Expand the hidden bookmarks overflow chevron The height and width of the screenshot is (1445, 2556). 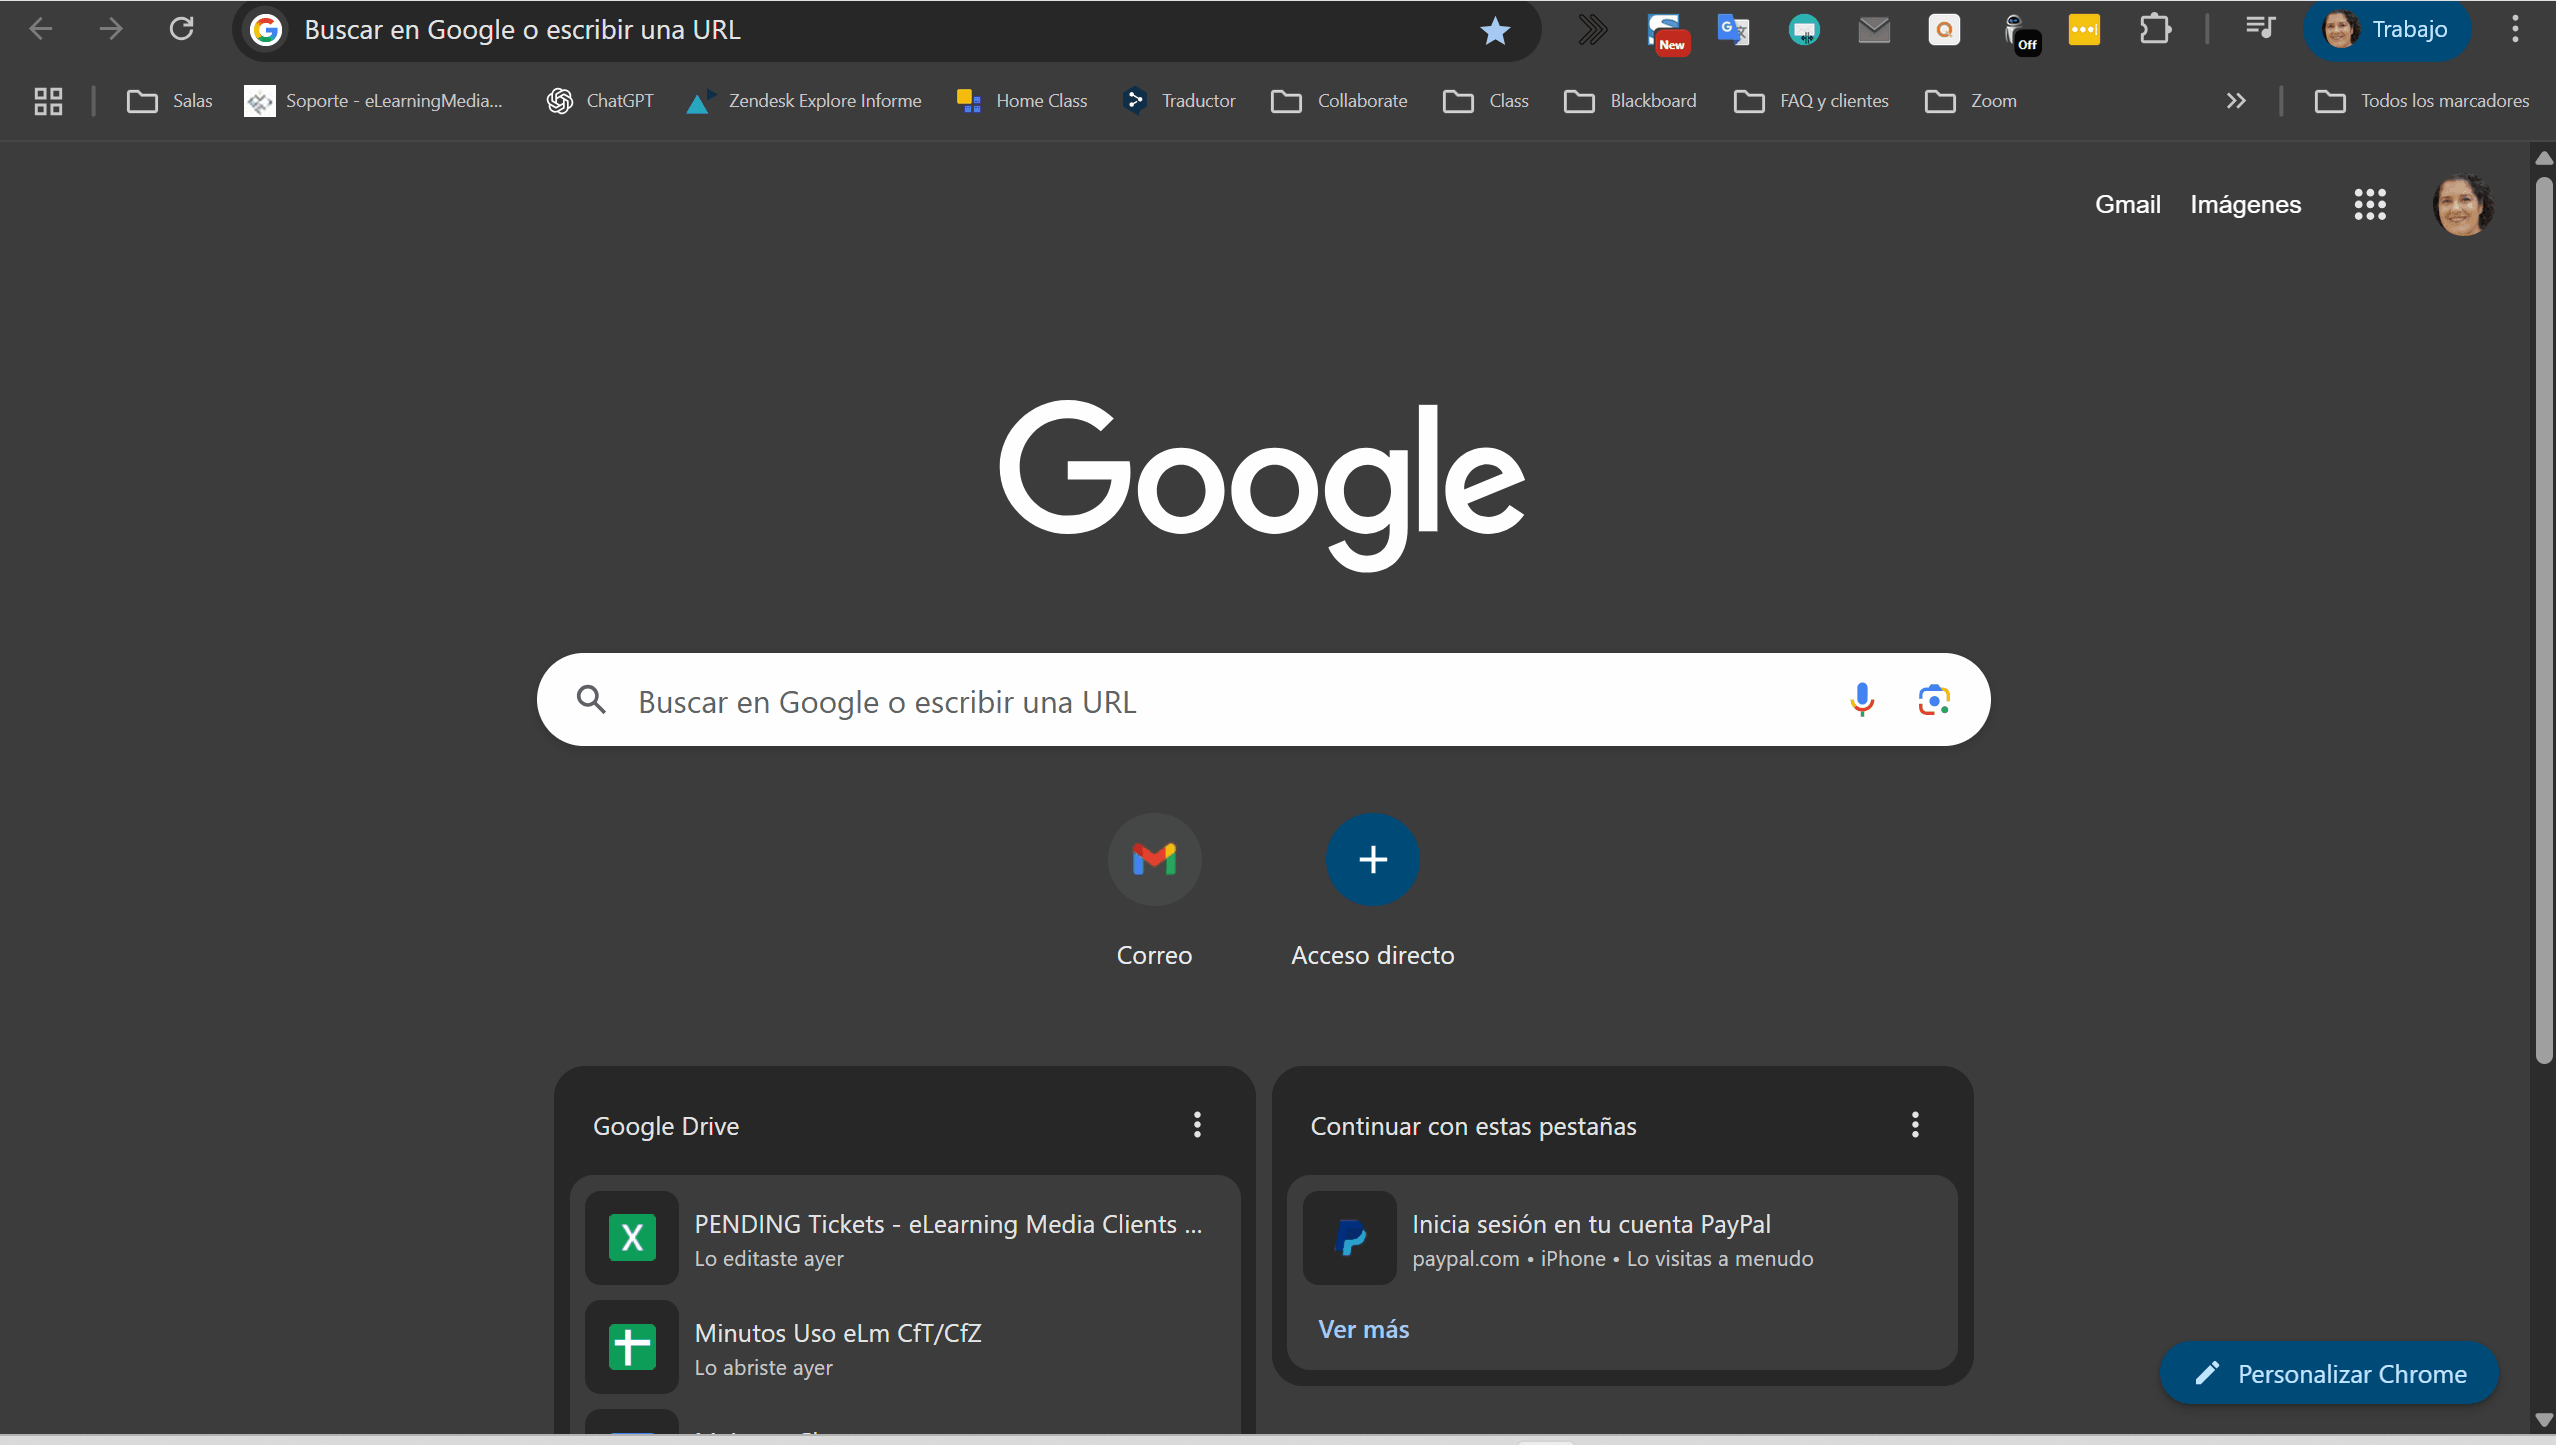[2236, 101]
